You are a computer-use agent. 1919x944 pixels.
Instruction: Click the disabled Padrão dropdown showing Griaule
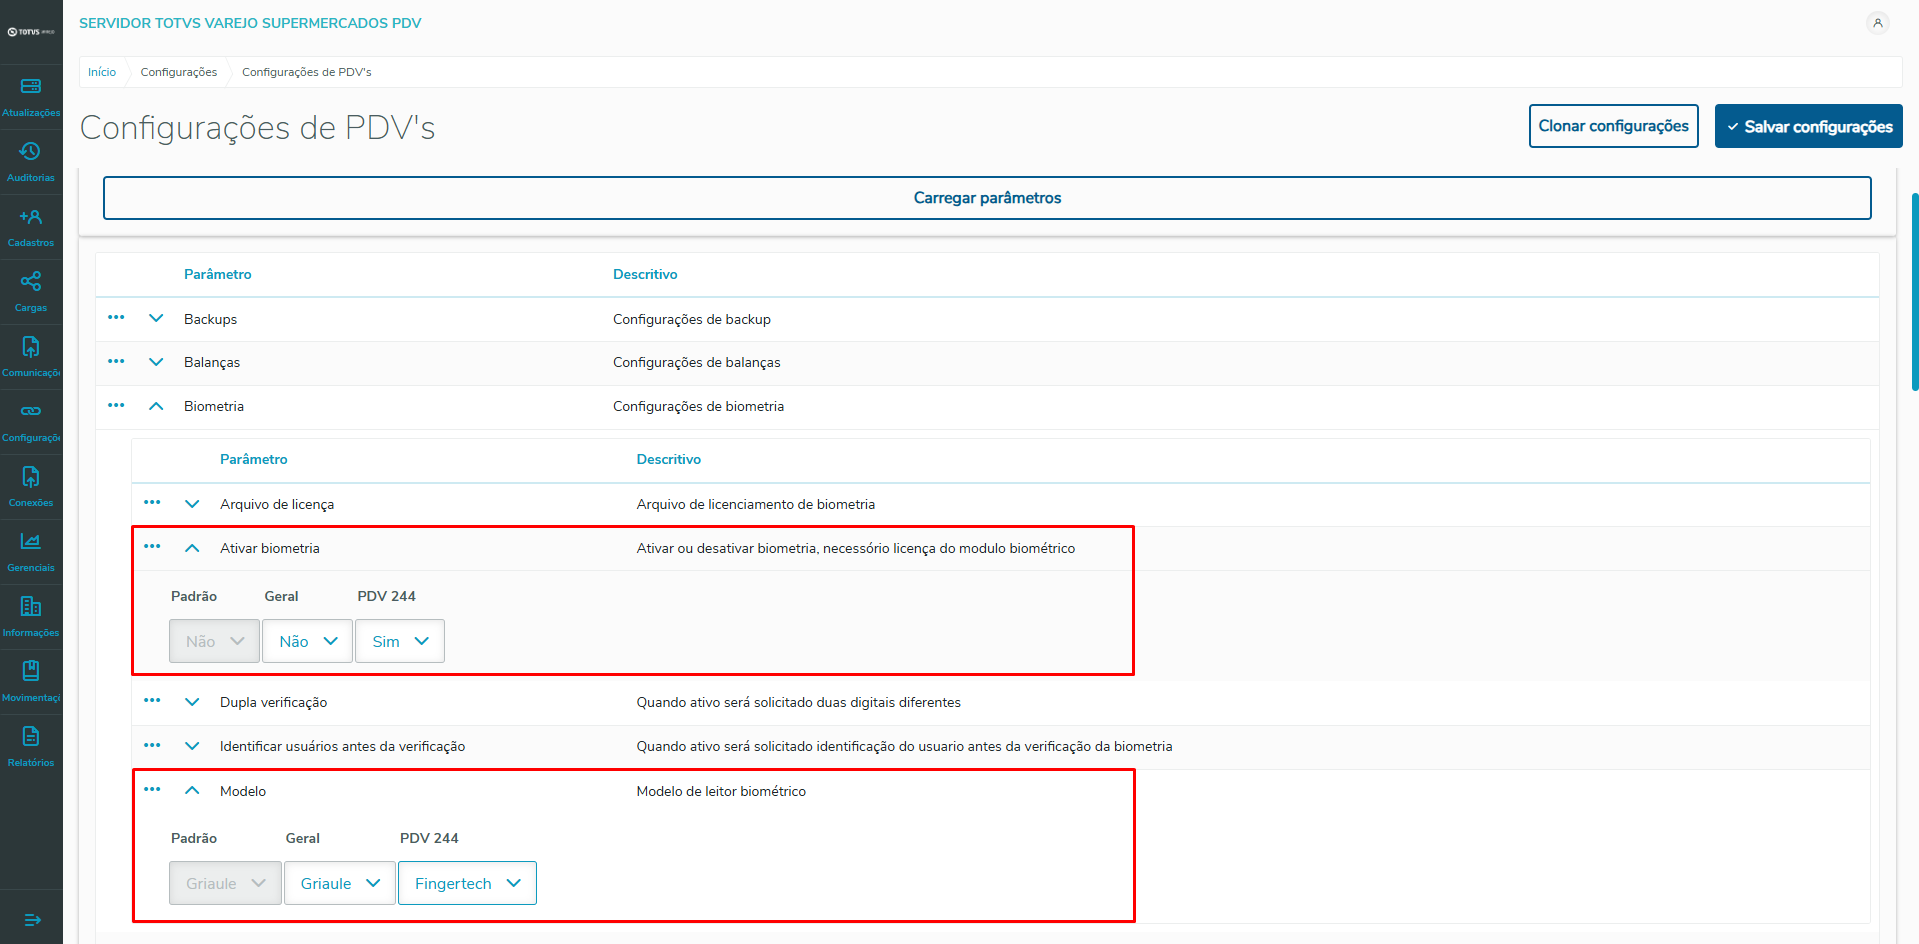225,883
